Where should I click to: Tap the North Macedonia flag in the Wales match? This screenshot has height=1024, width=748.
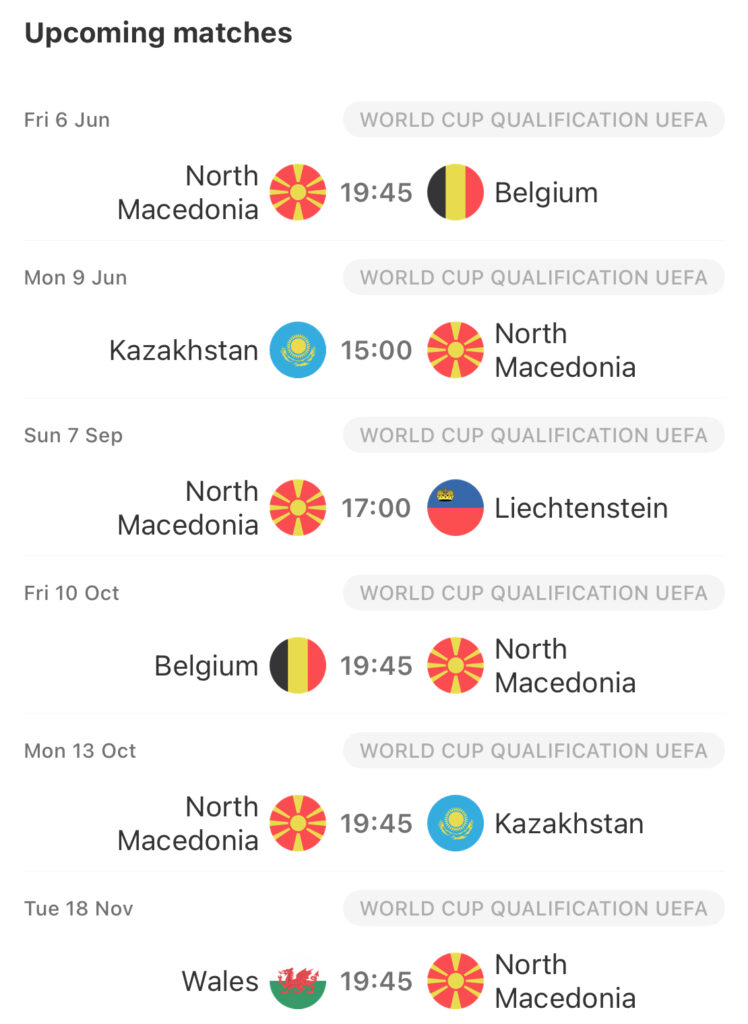coord(455,981)
